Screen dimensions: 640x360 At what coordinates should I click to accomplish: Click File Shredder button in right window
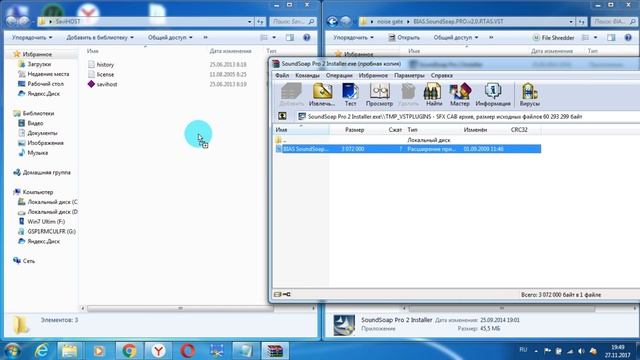point(553,38)
